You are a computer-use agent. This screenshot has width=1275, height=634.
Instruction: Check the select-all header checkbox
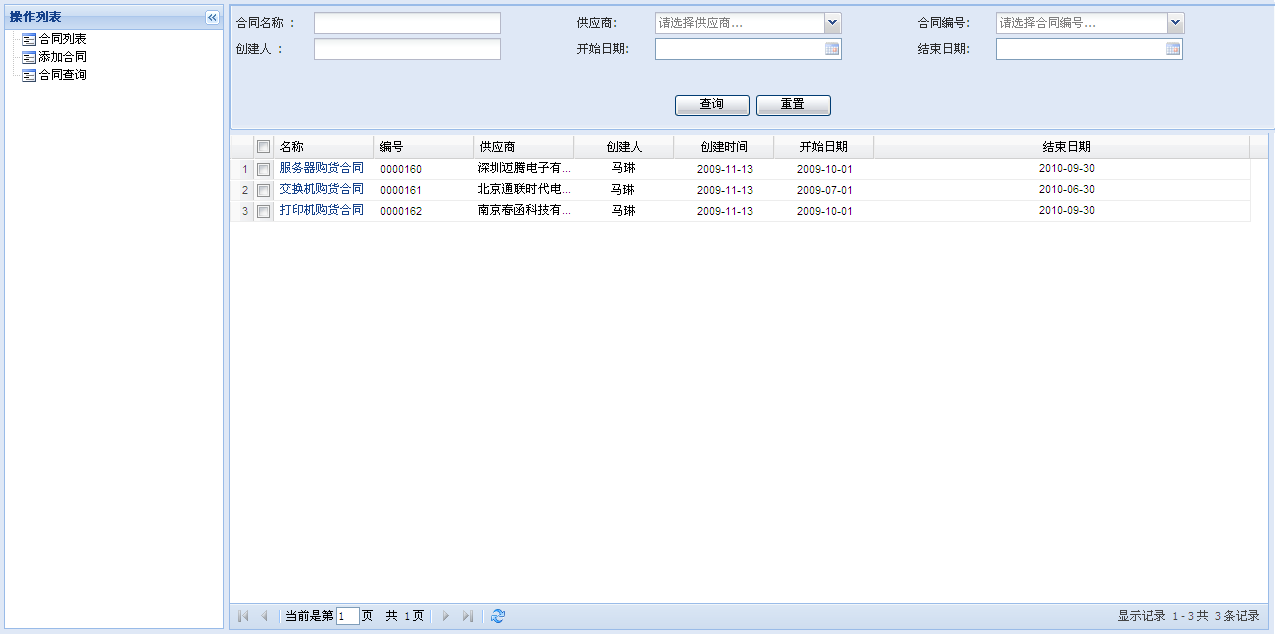tap(264, 147)
